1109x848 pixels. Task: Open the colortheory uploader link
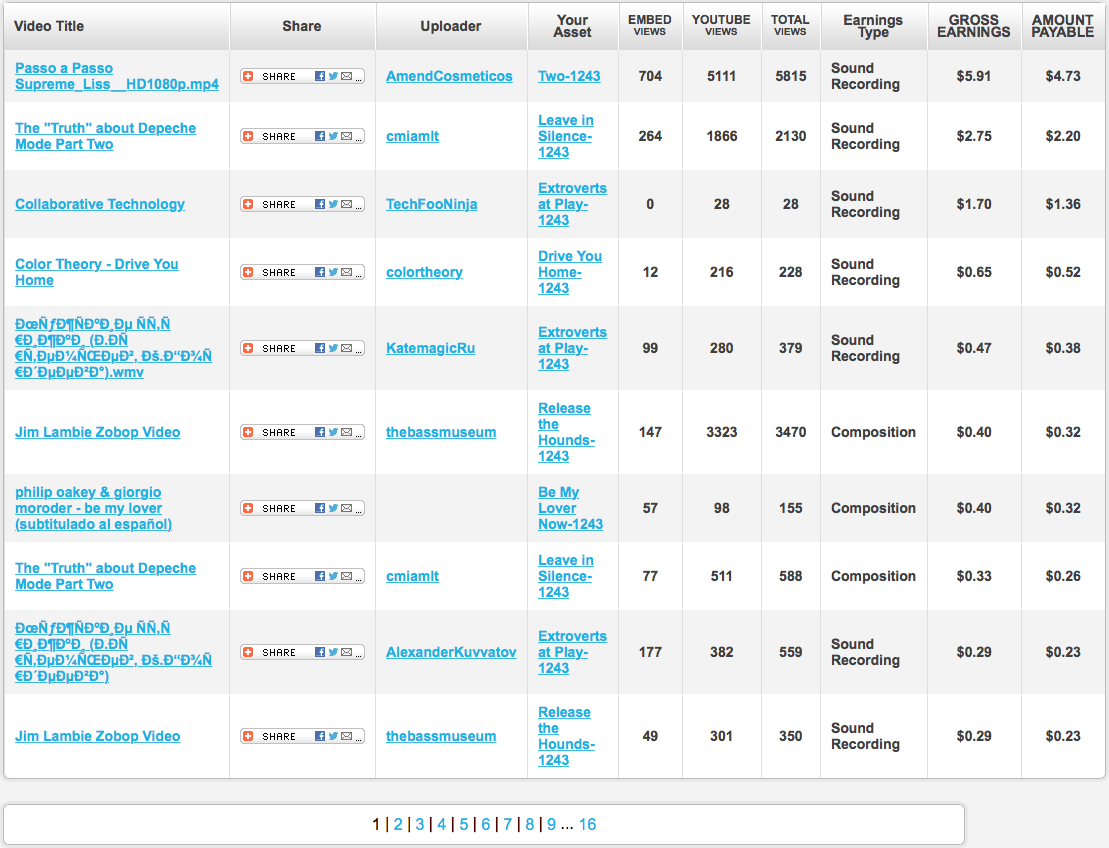click(424, 272)
